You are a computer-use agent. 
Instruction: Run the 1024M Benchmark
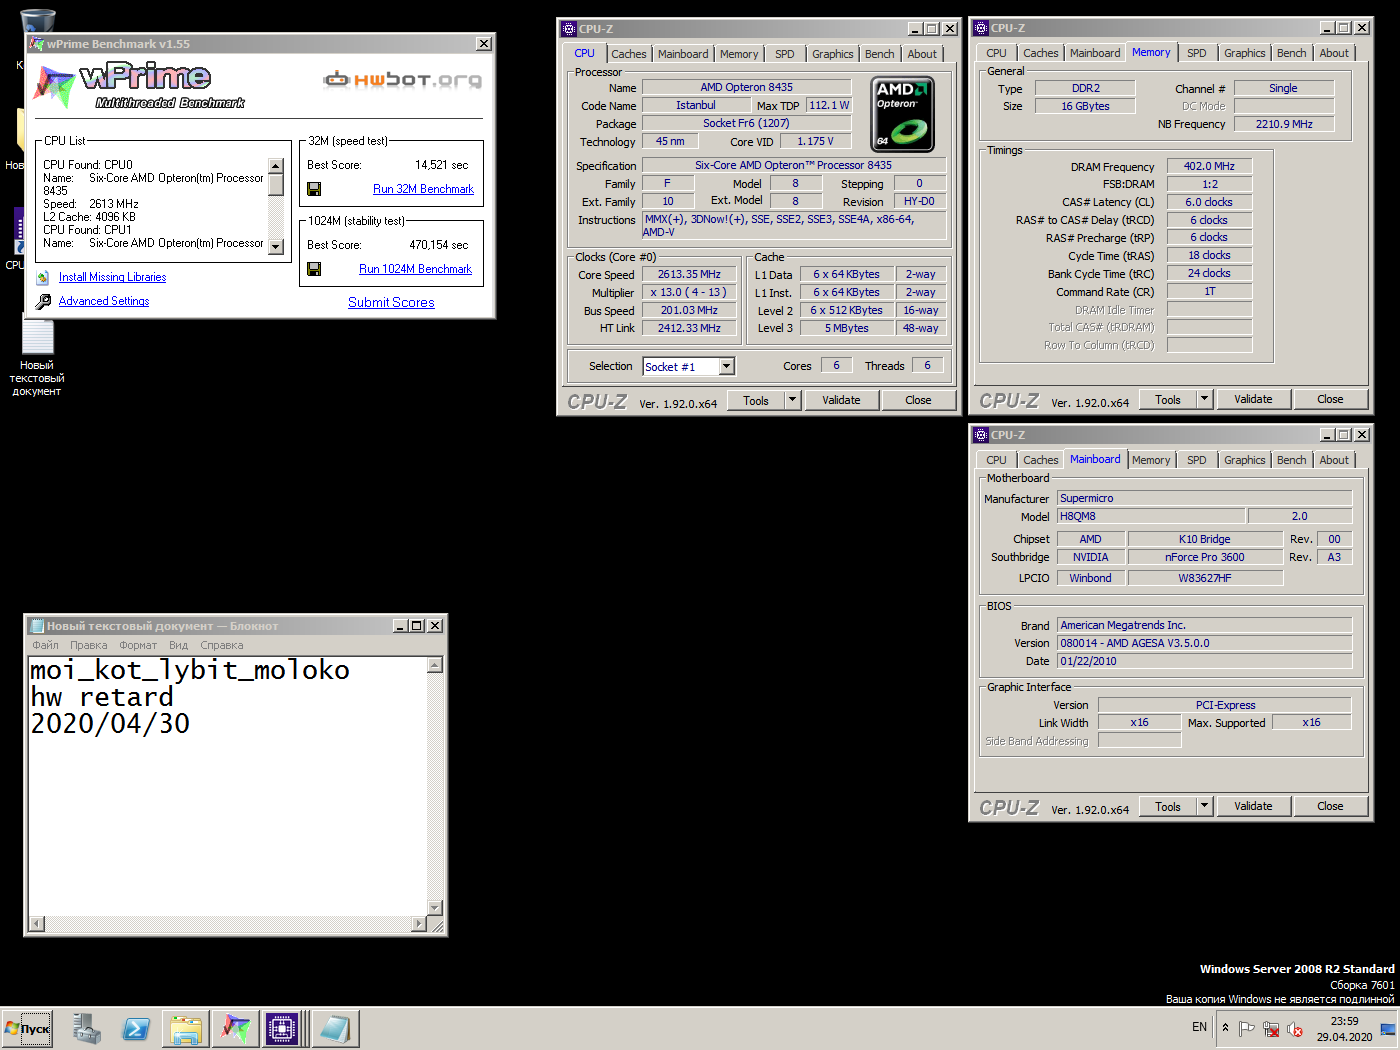click(x=415, y=269)
